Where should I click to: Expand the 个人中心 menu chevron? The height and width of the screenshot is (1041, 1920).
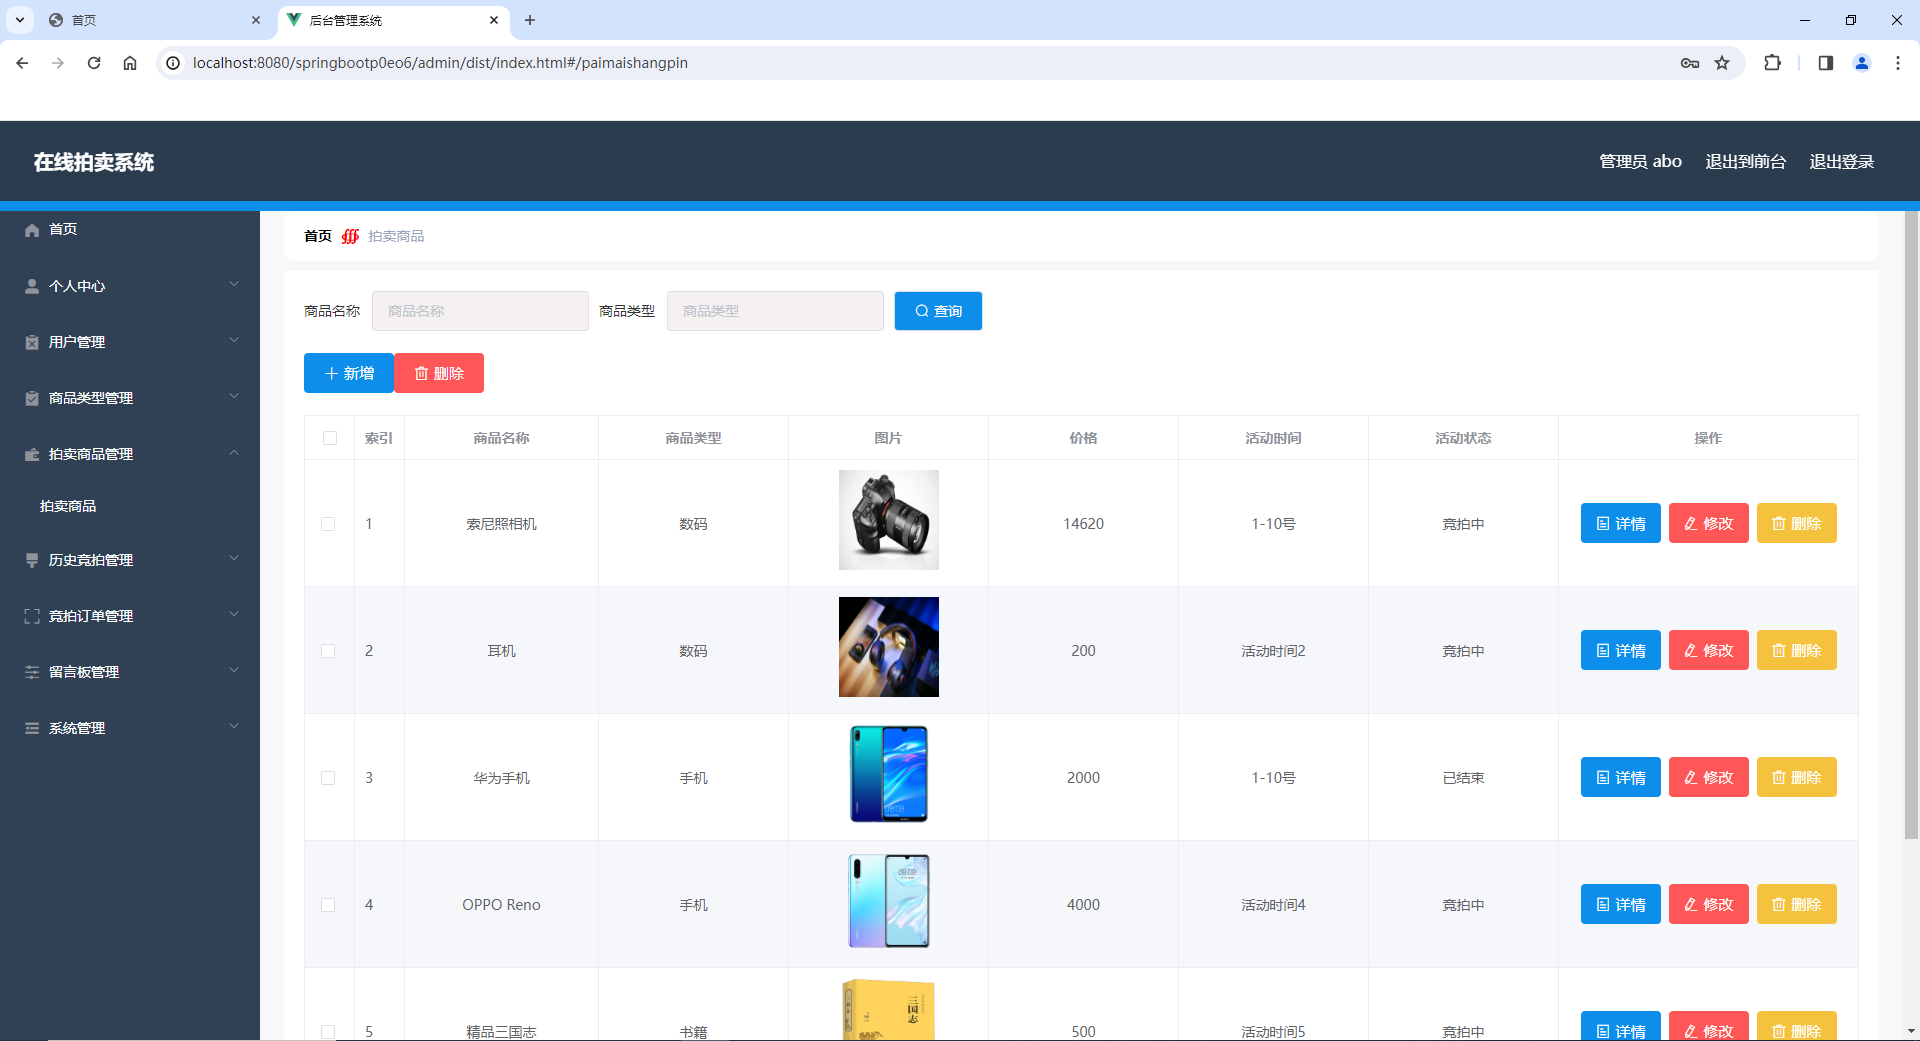234,285
